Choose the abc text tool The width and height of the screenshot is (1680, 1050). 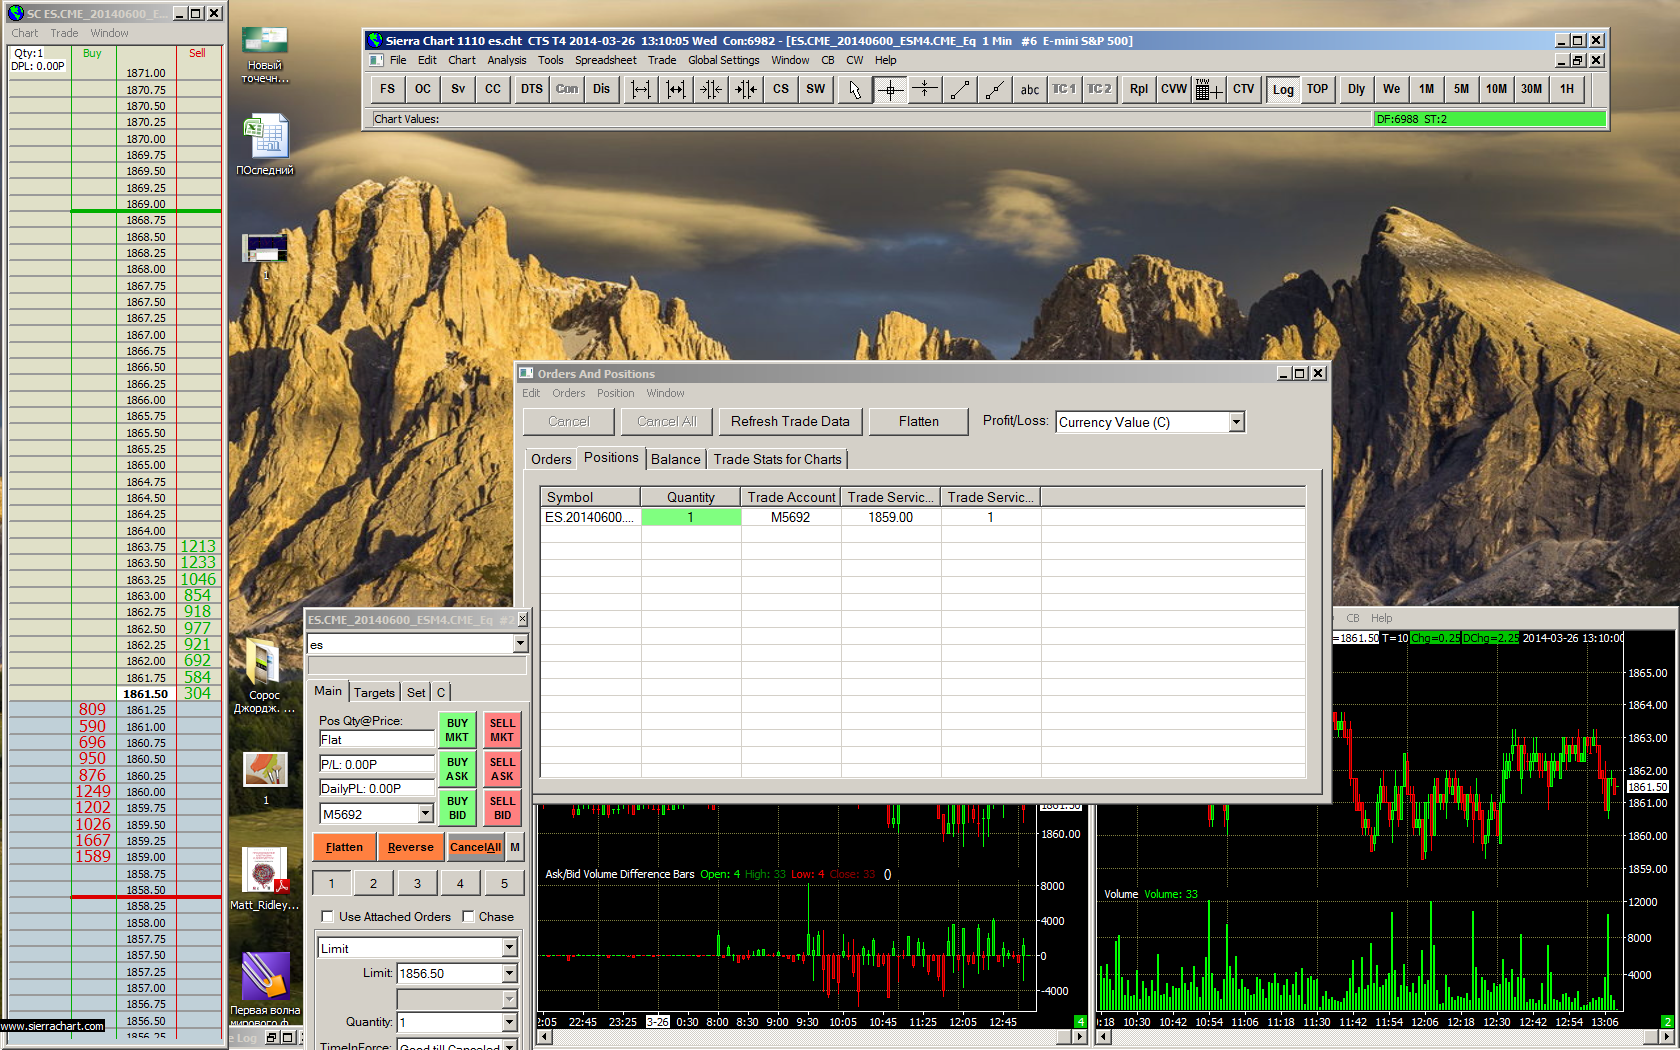(x=1029, y=89)
